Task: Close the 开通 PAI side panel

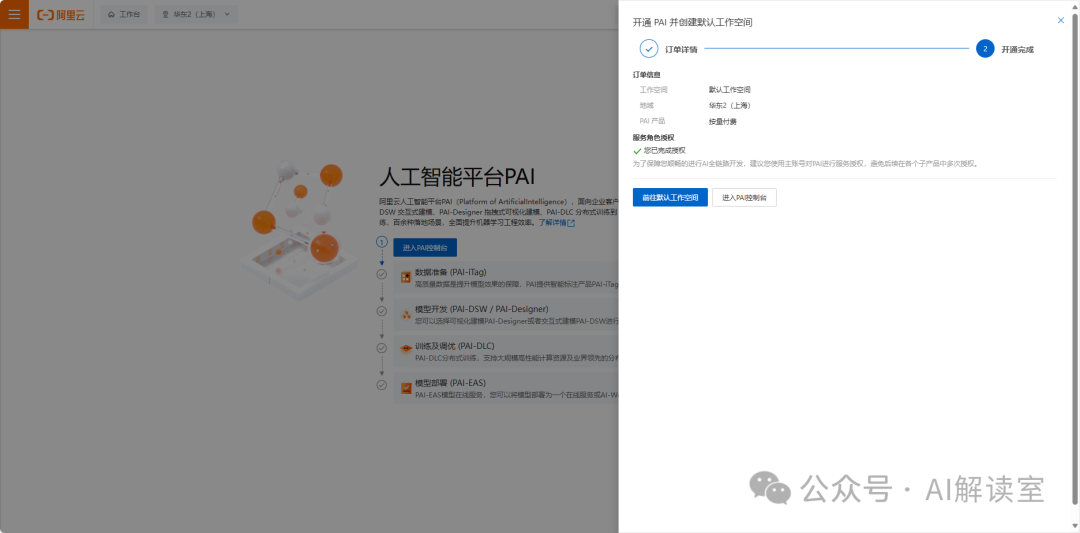Action: click(x=1061, y=21)
